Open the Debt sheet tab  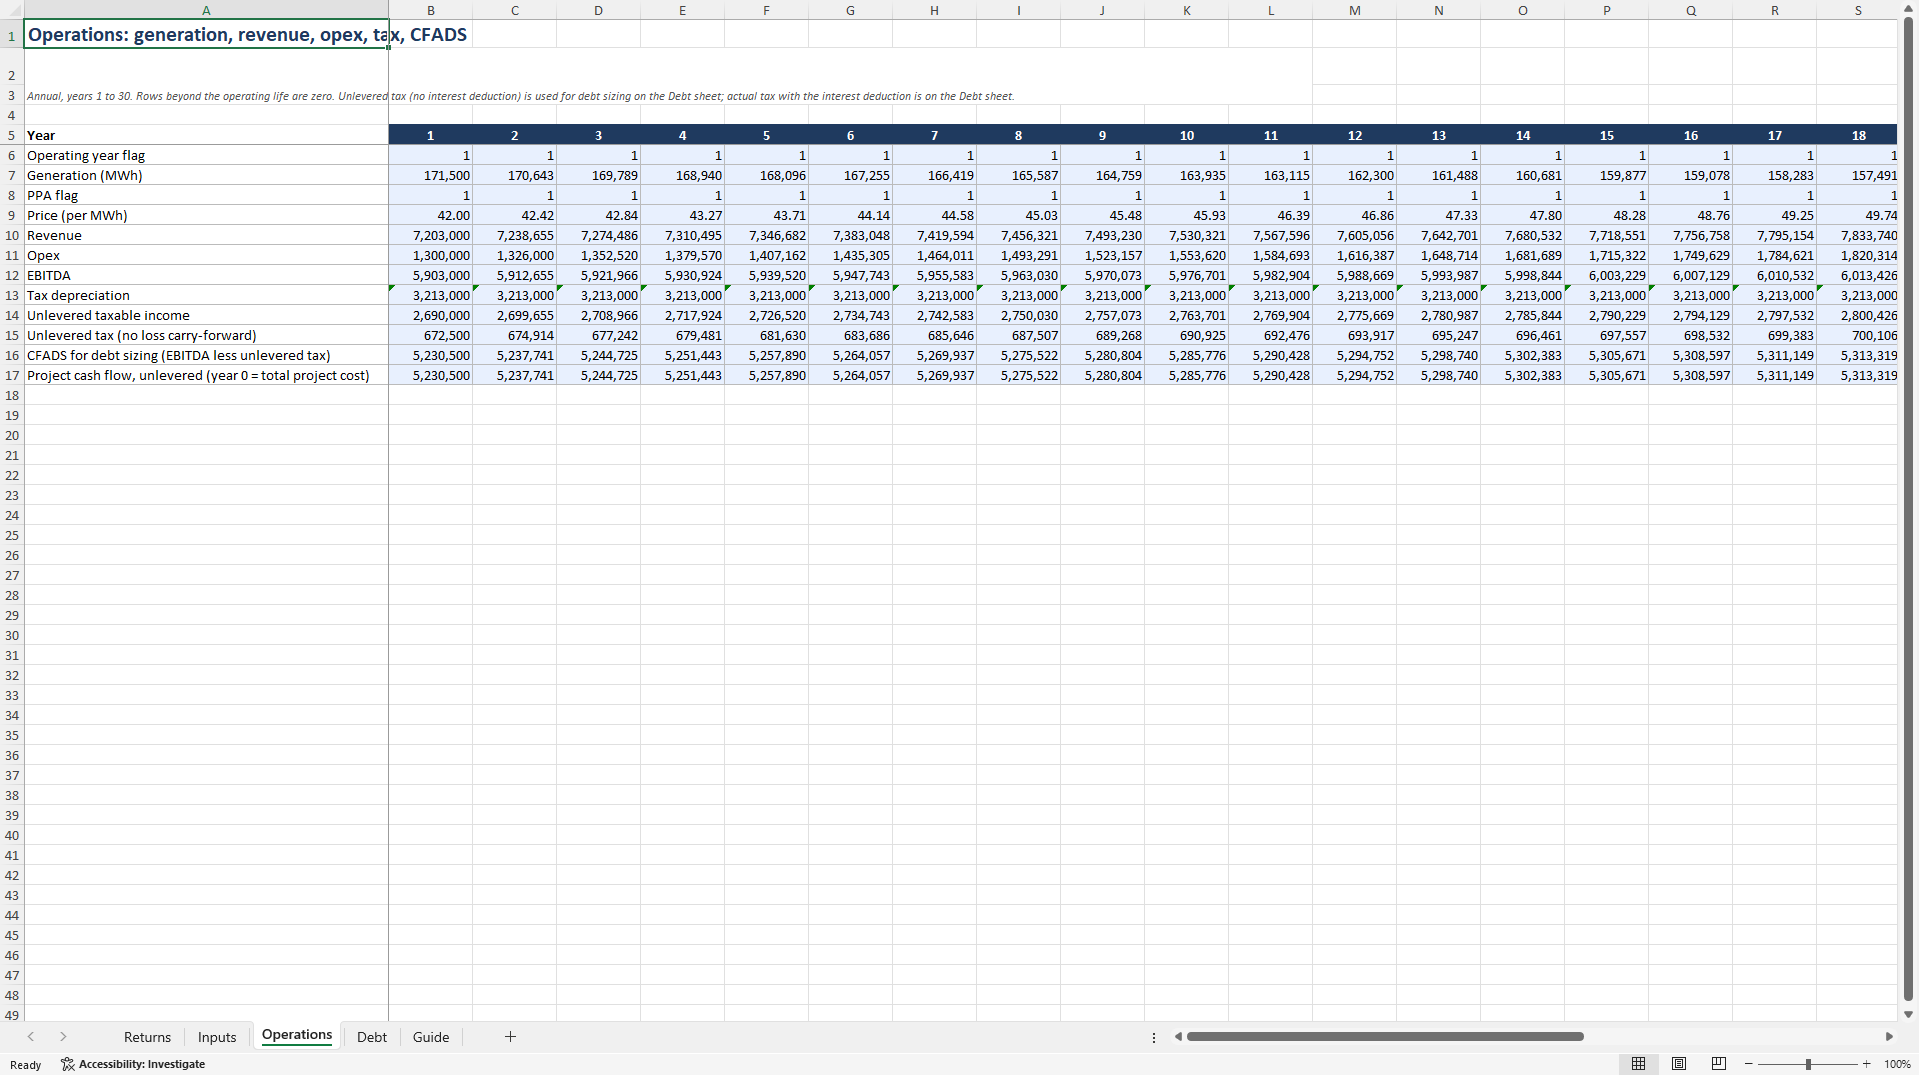coord(372,1037)
